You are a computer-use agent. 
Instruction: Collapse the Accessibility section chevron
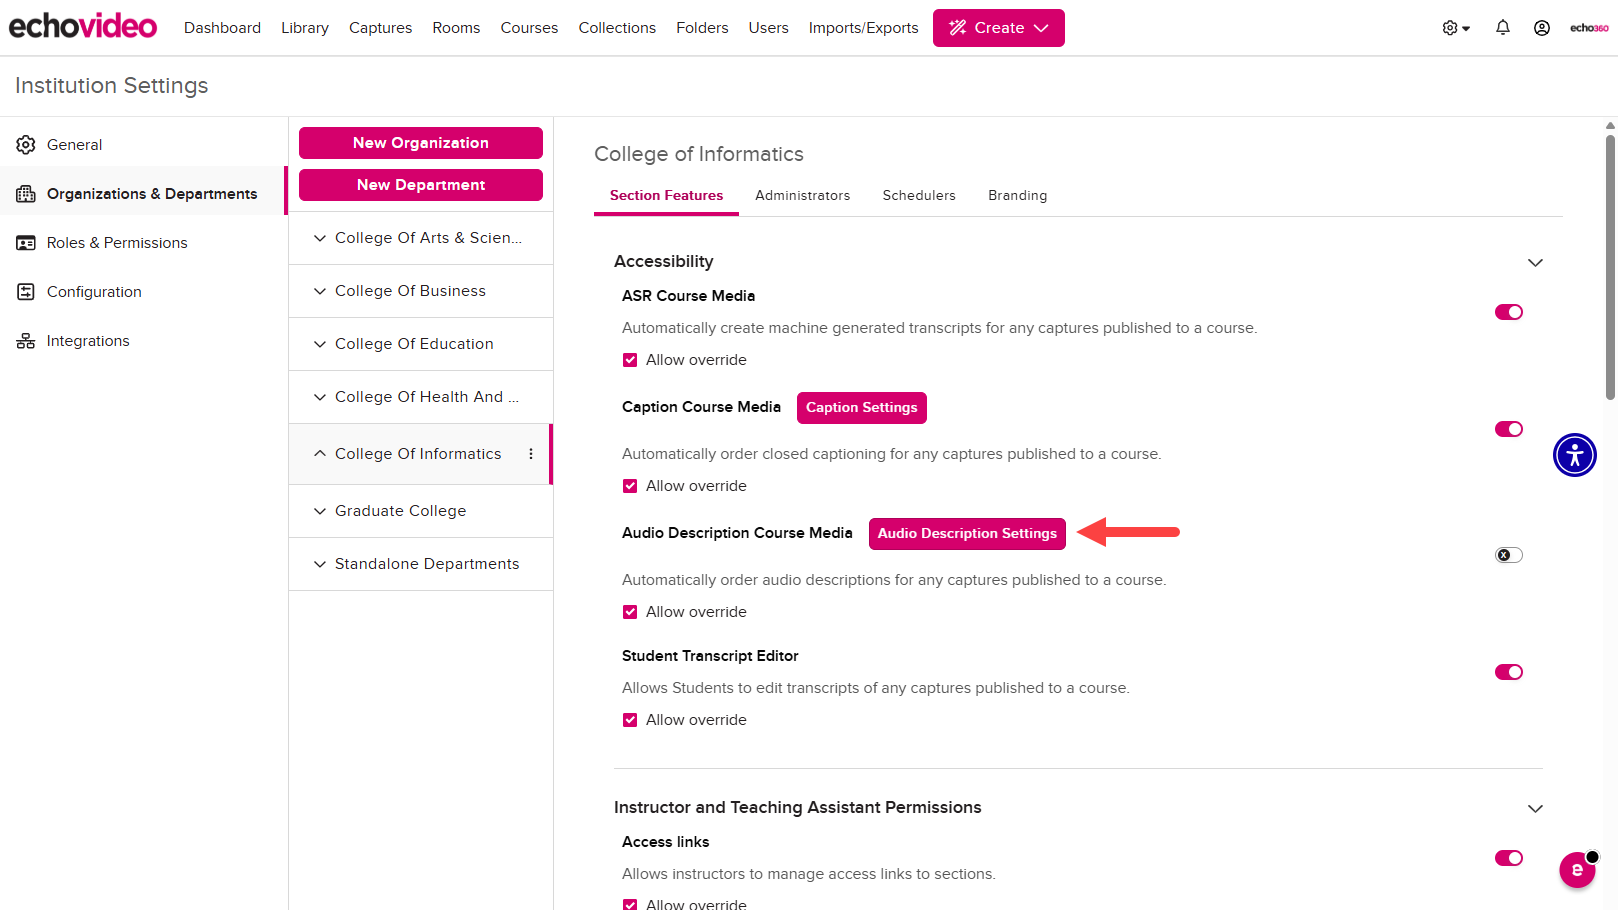coord(1535,263)
